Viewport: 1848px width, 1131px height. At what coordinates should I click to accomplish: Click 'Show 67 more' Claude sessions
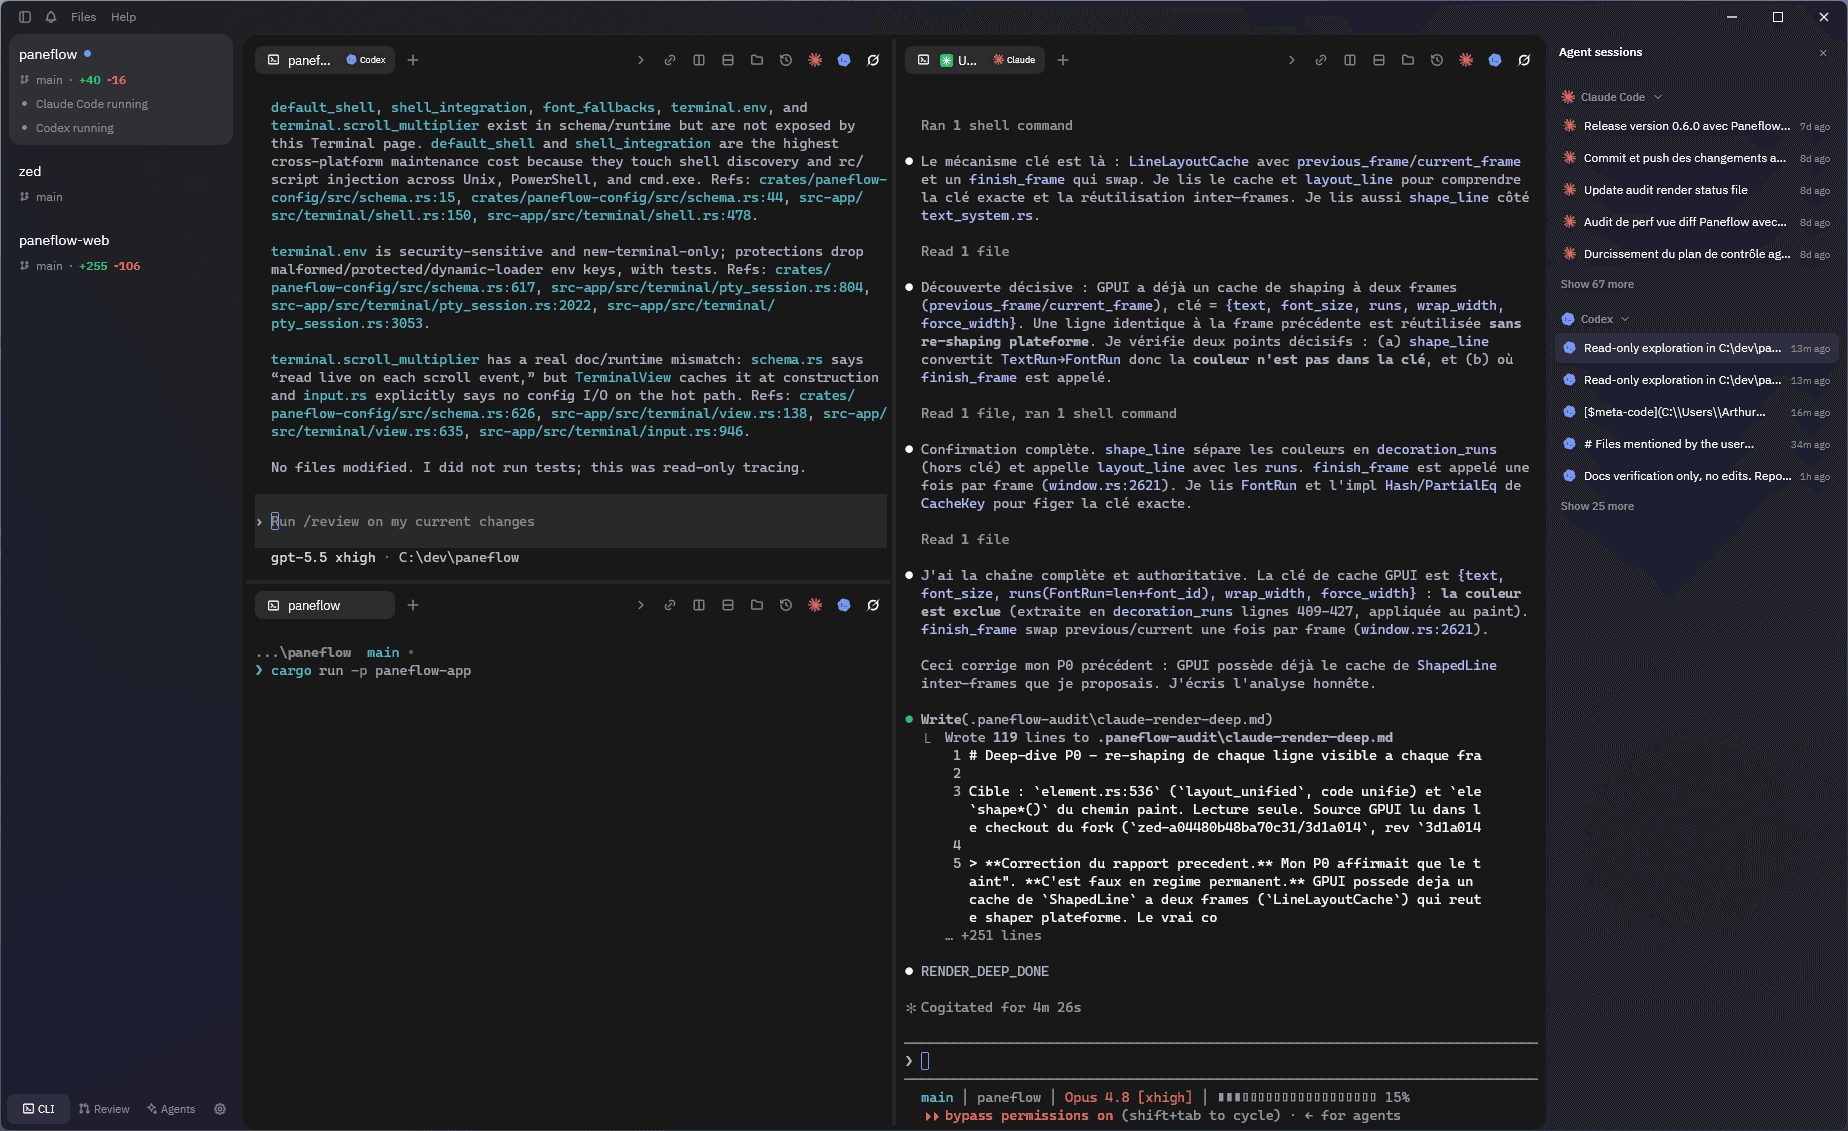pyautogui.click(x=1597, y=284)
